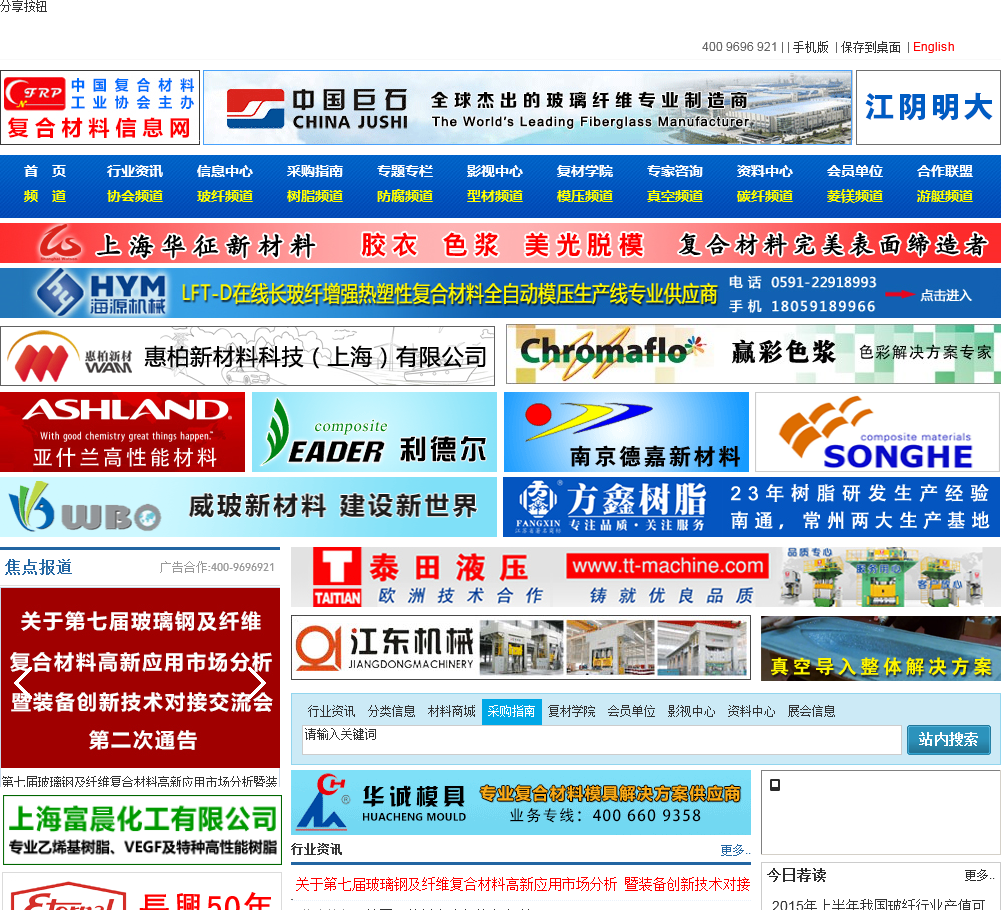Viewport: 1001px width, 910px height.
Task: Open the Chromaflo 赢彩色浆 banner
Action: click(x=753, y=354)
